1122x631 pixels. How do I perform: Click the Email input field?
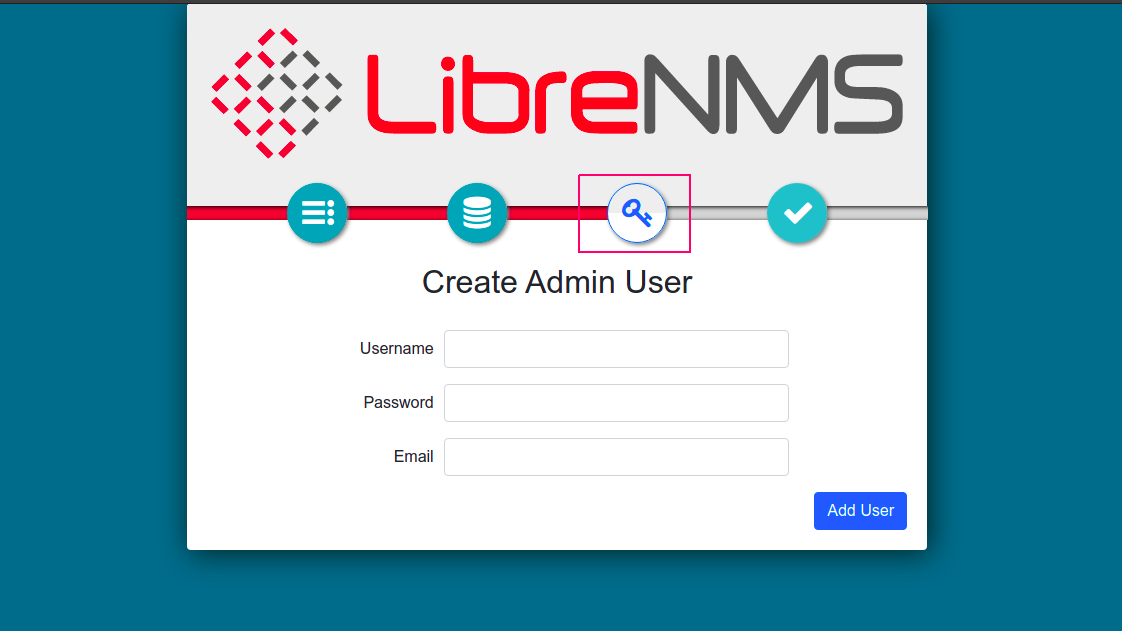(x=616, y=457)
